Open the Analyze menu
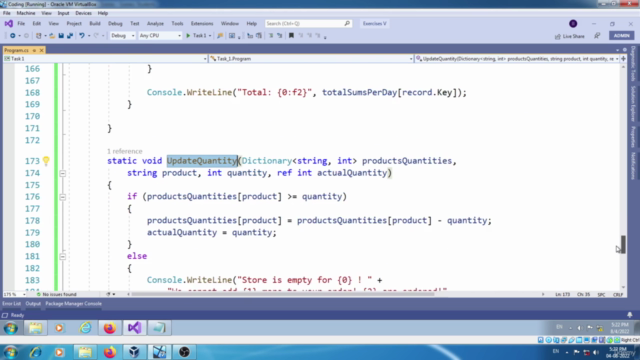This screenshot has height=360, width=640. [155, 24]
